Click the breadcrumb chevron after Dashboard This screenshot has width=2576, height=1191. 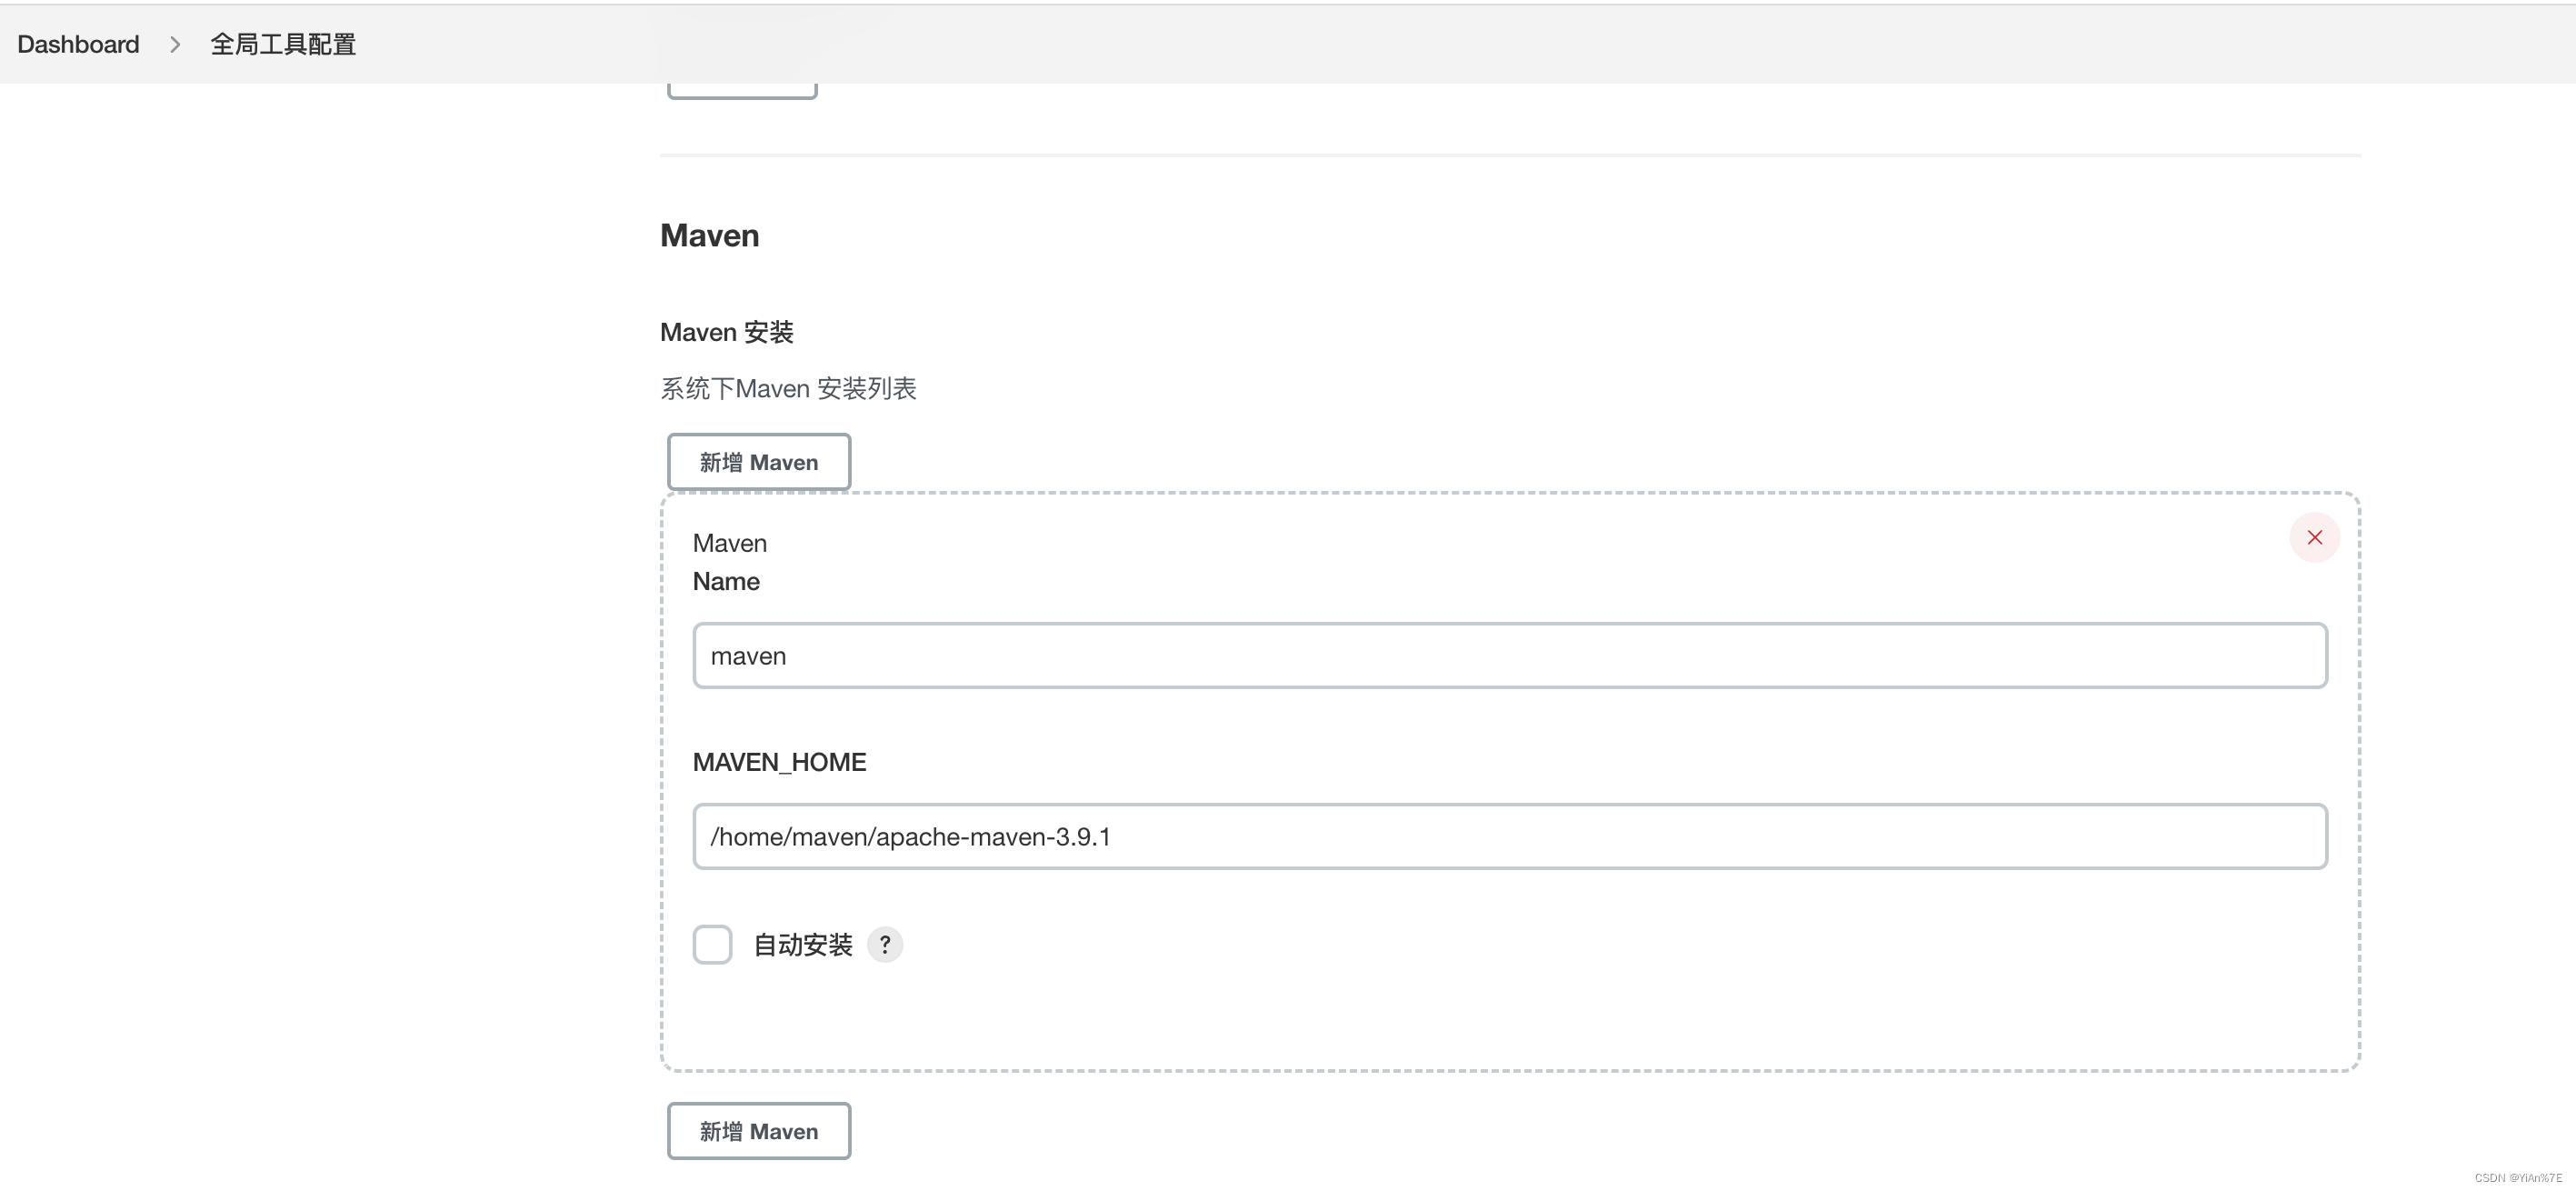click(175, 44)
